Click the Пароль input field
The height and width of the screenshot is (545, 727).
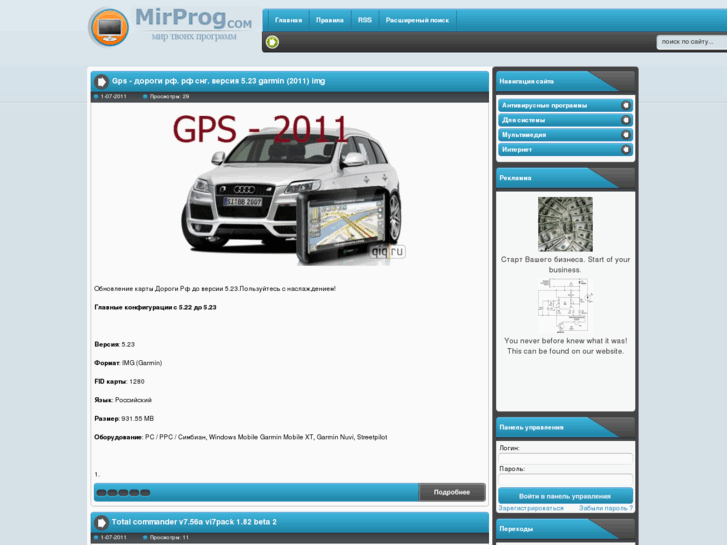tap(565, 480)
